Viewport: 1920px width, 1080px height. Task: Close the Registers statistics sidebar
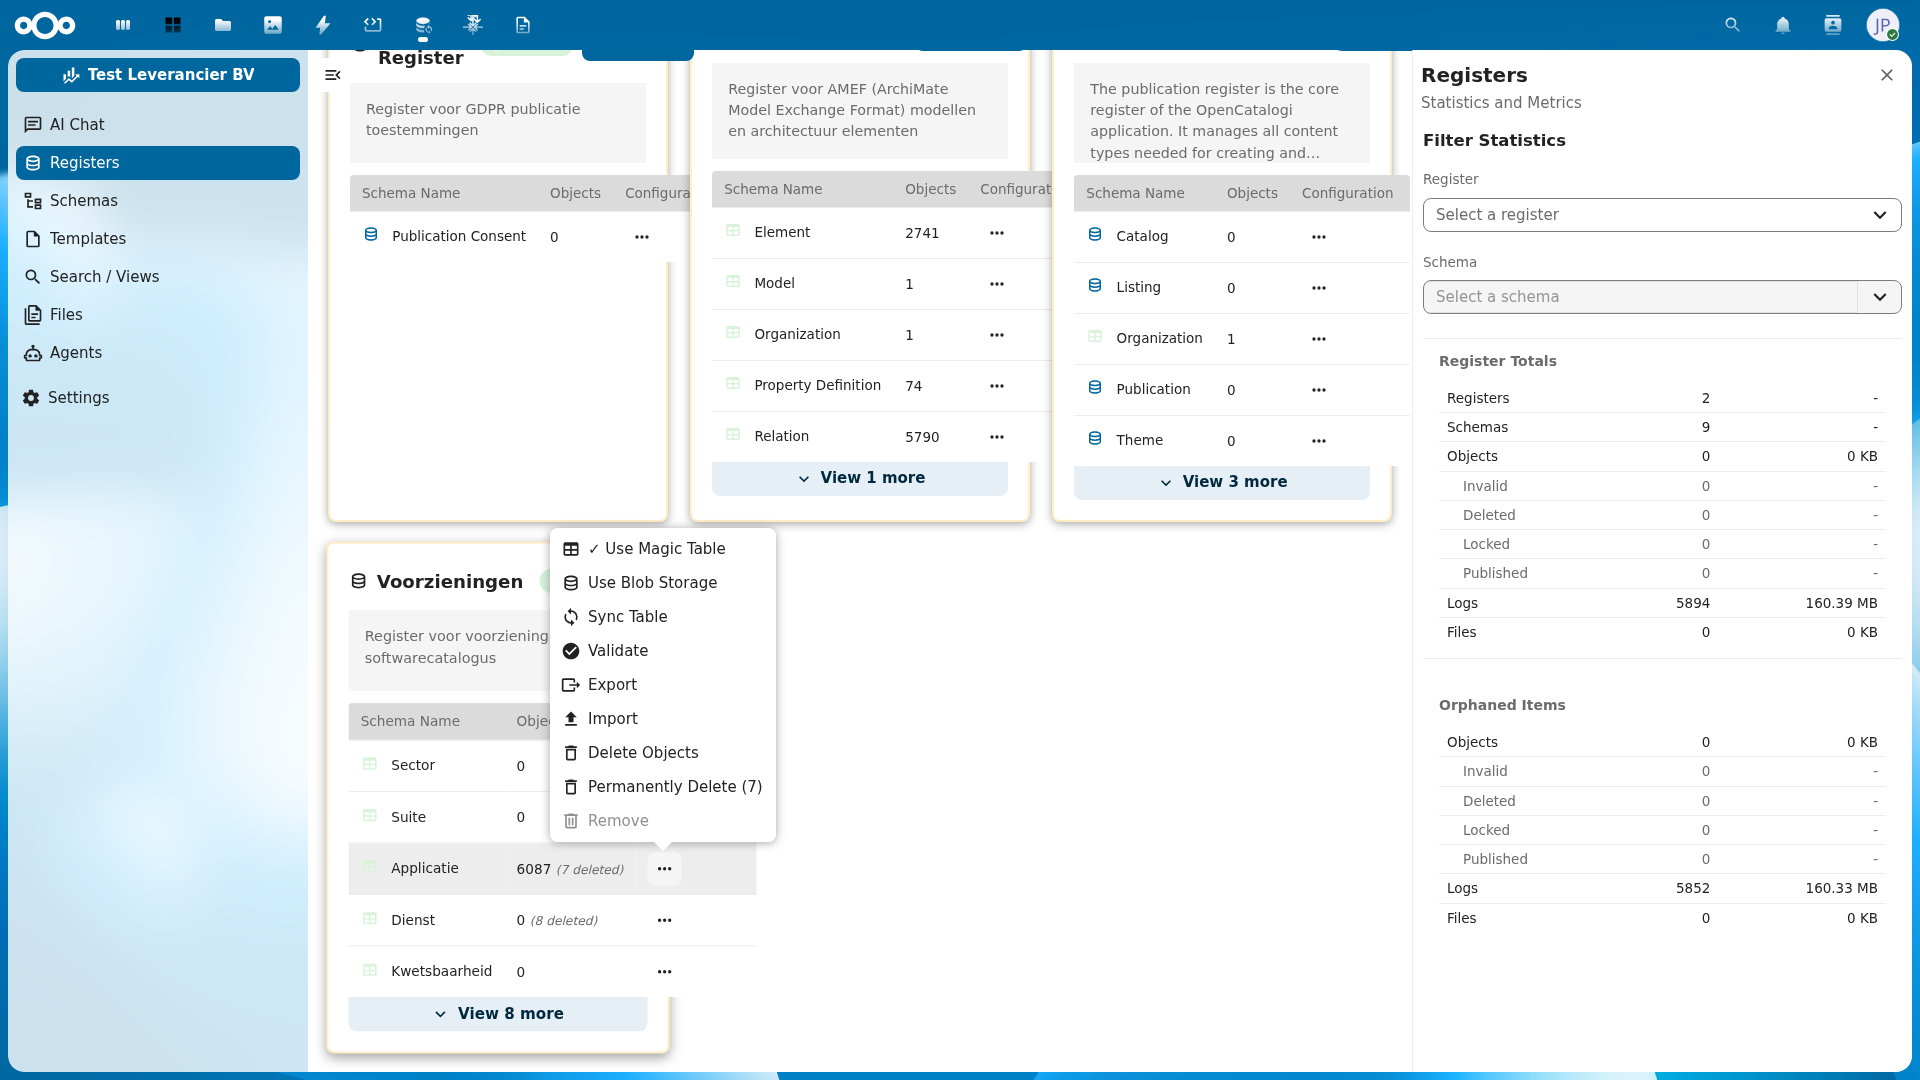pos(1886,75)
